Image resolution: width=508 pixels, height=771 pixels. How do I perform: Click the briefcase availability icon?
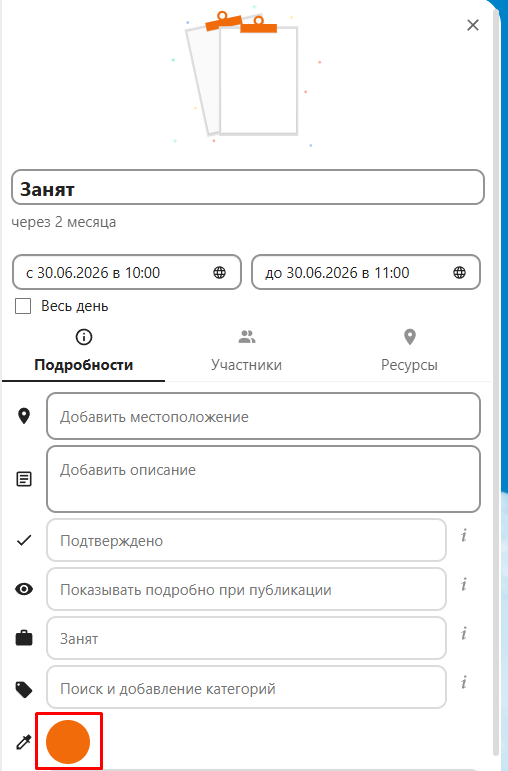tap(24, 638)
